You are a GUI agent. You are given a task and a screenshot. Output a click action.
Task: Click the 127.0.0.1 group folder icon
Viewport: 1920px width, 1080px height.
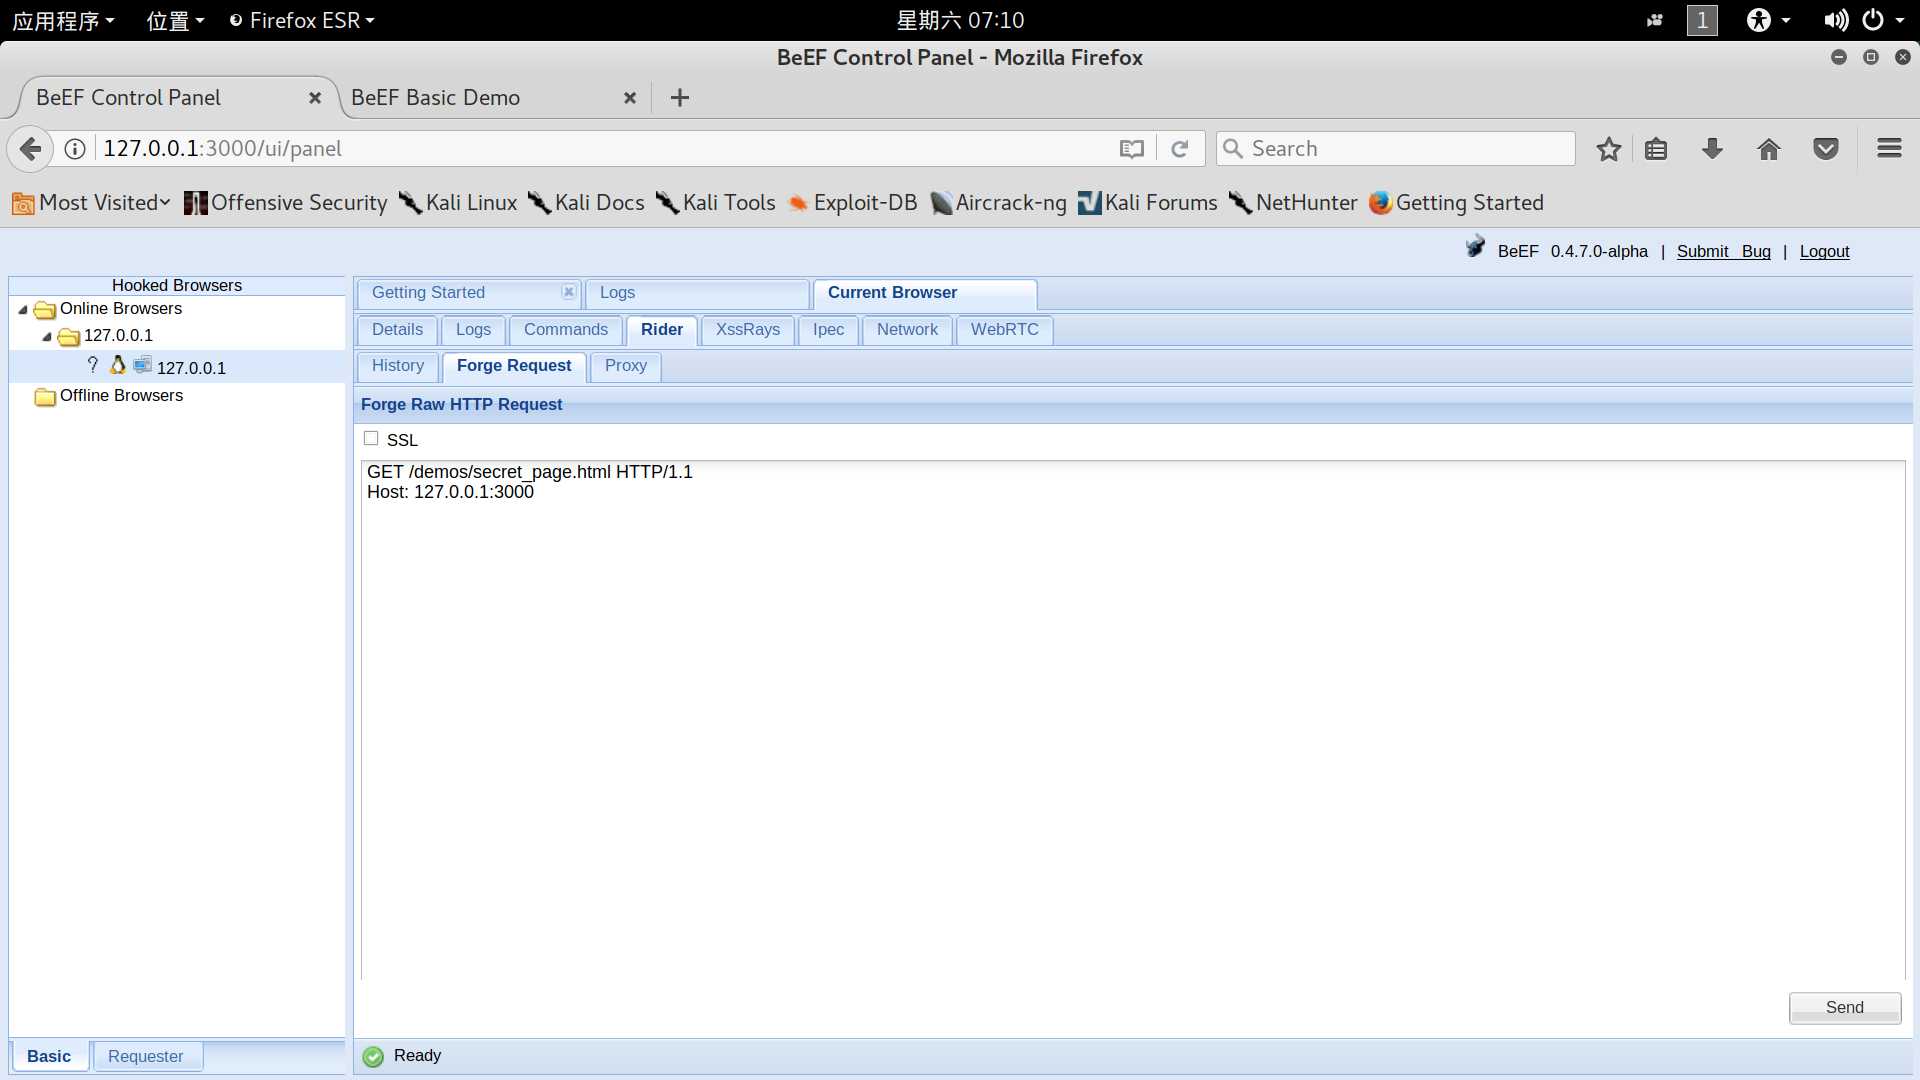pyautogui.click(x=69, y=337)
